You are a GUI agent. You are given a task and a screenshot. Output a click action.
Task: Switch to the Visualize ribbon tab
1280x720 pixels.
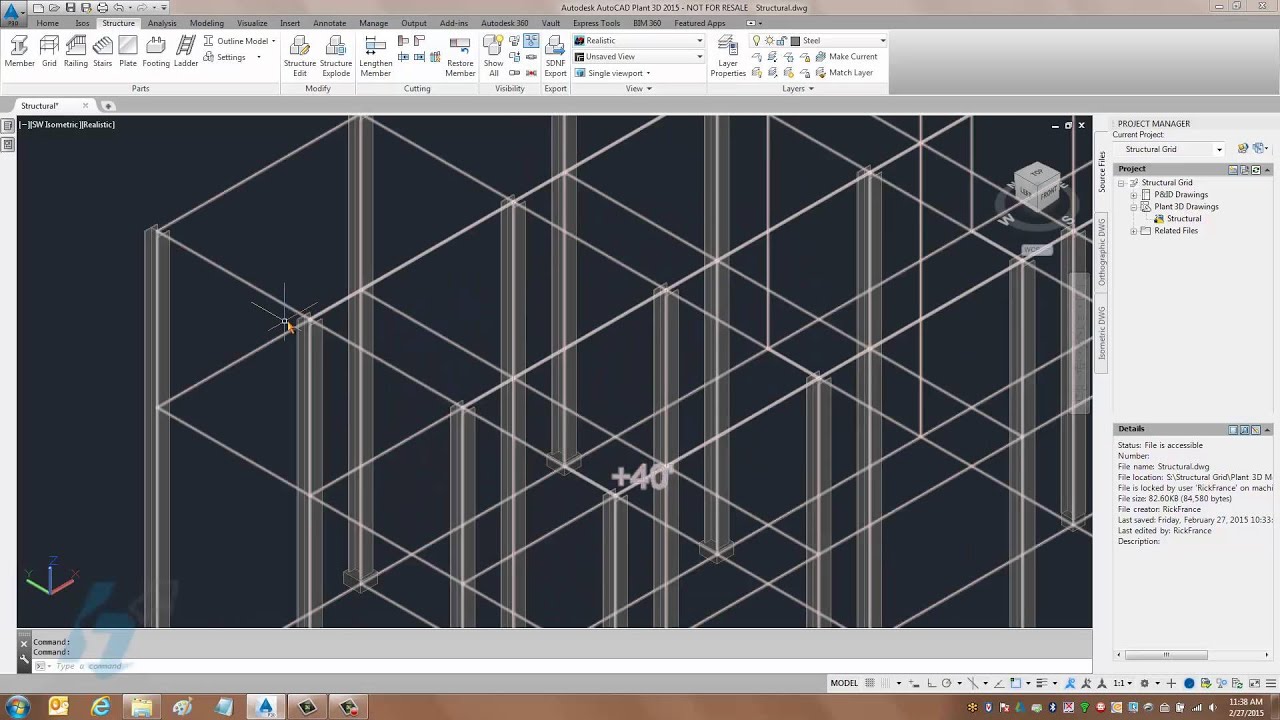[252, 23]
